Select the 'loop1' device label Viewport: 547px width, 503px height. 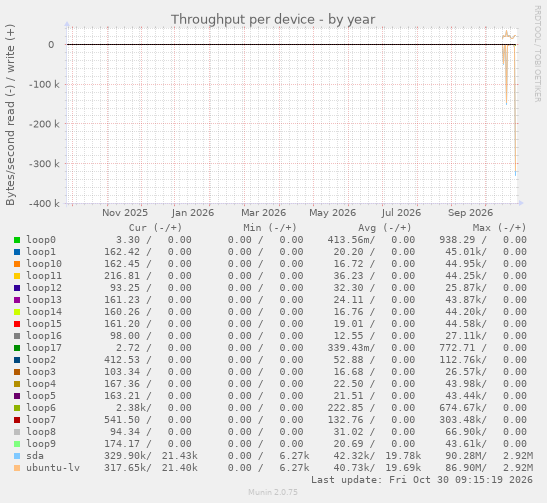point(41,252)
